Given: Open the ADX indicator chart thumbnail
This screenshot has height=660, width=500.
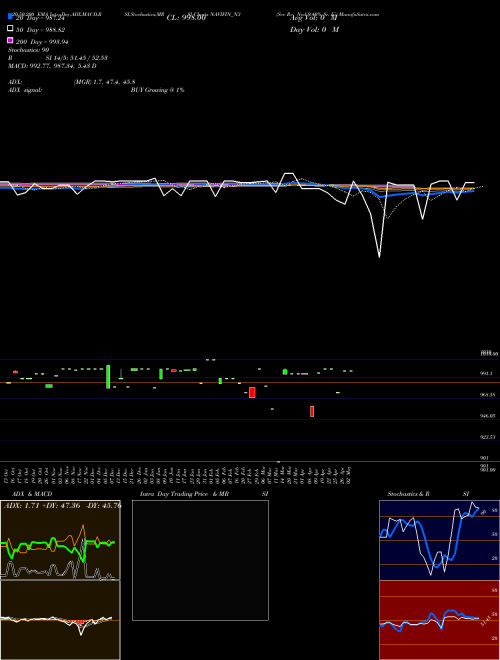Looking at the screenshot, I should coord(60,540).
